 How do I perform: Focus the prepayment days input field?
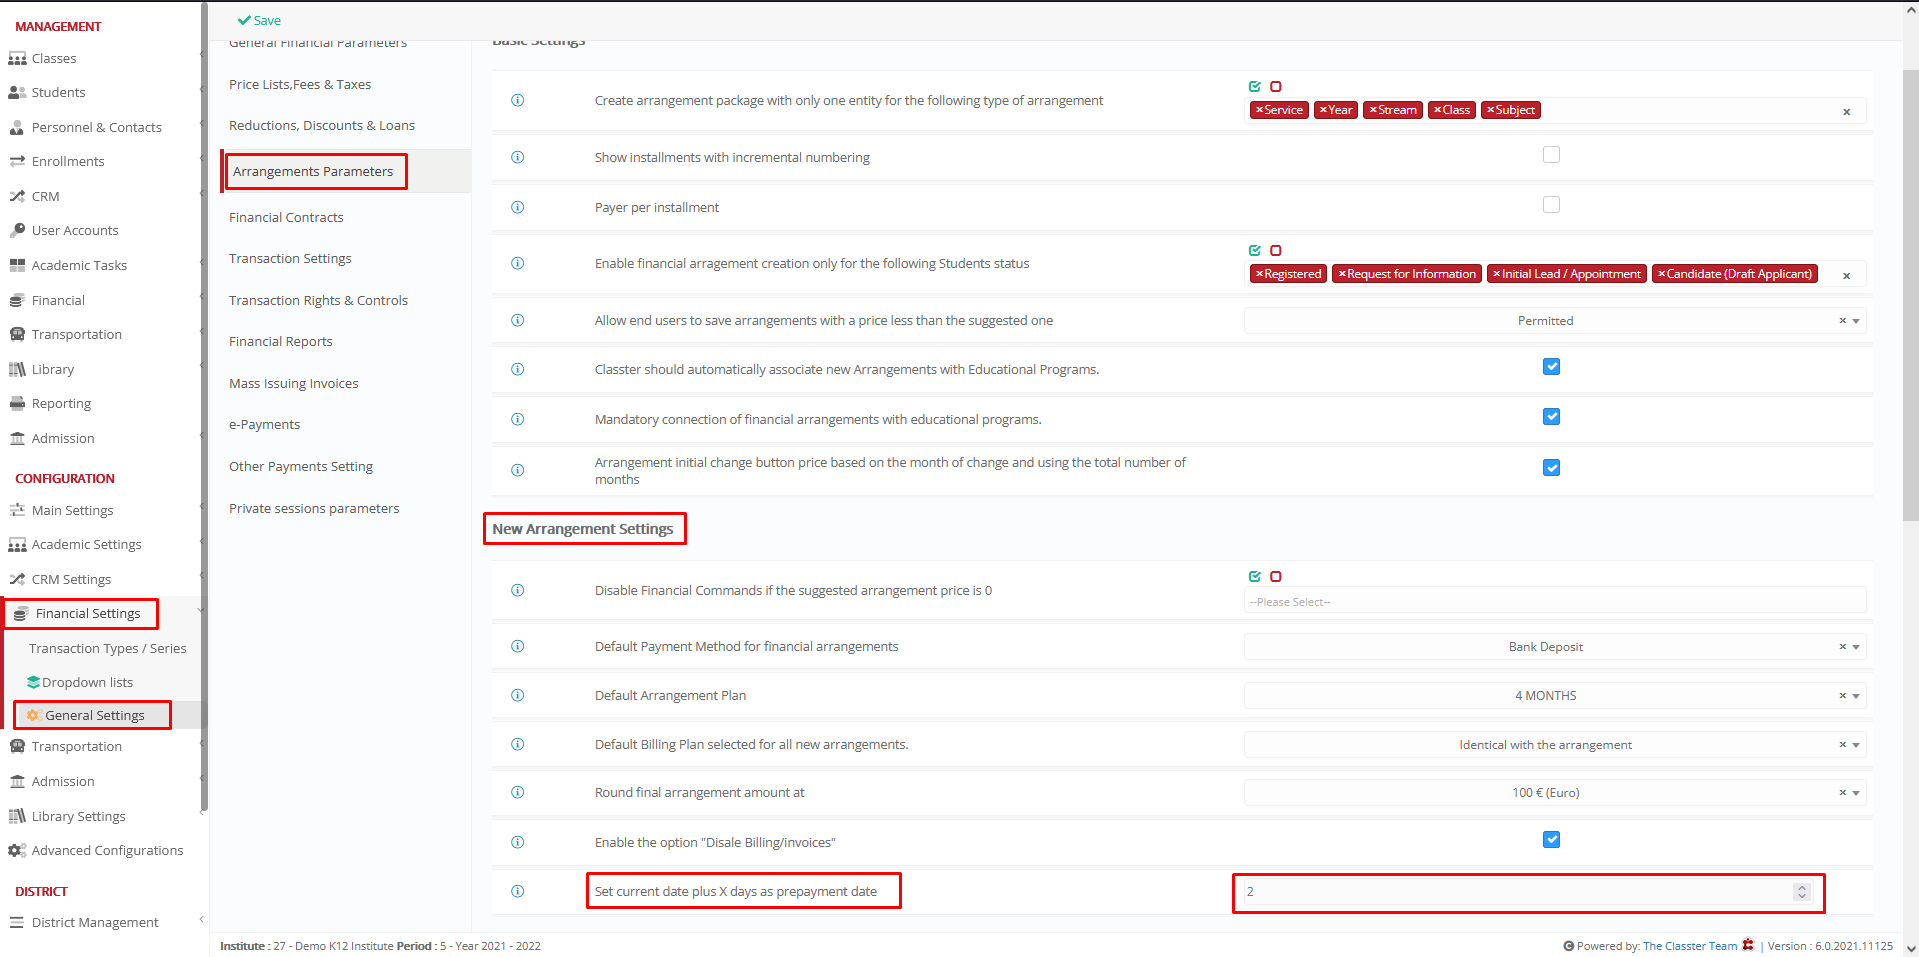point(1528,892)
